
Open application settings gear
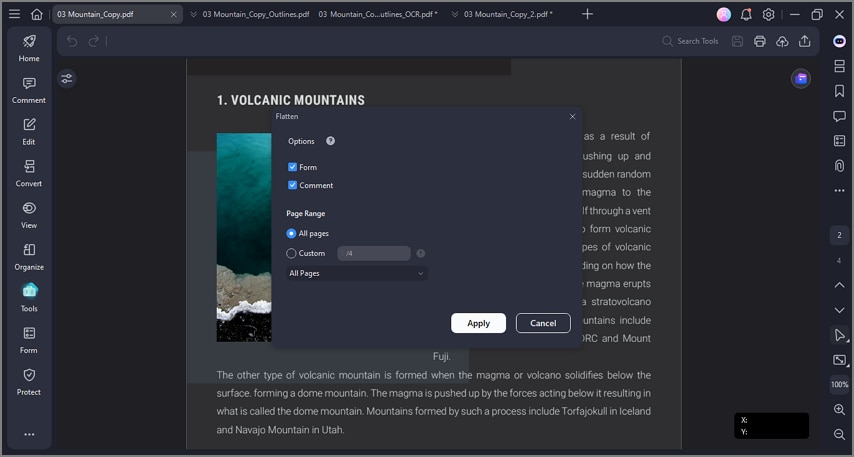coord(768,15)
